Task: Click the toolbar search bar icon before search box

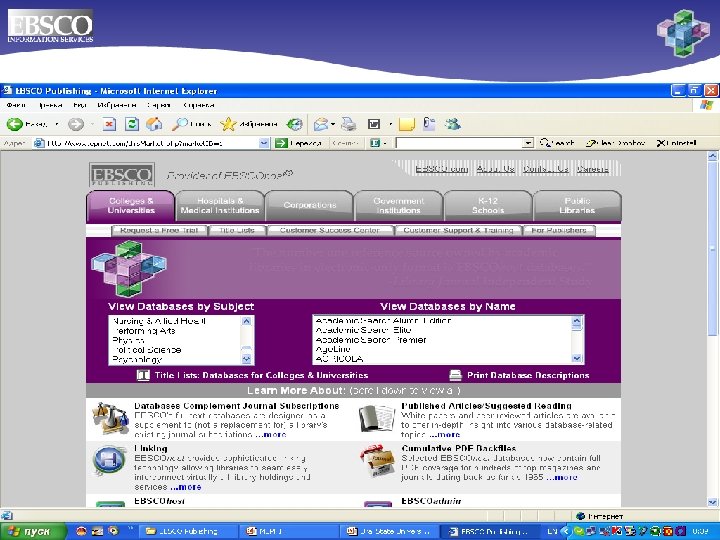Action: (x=375, y=143)
